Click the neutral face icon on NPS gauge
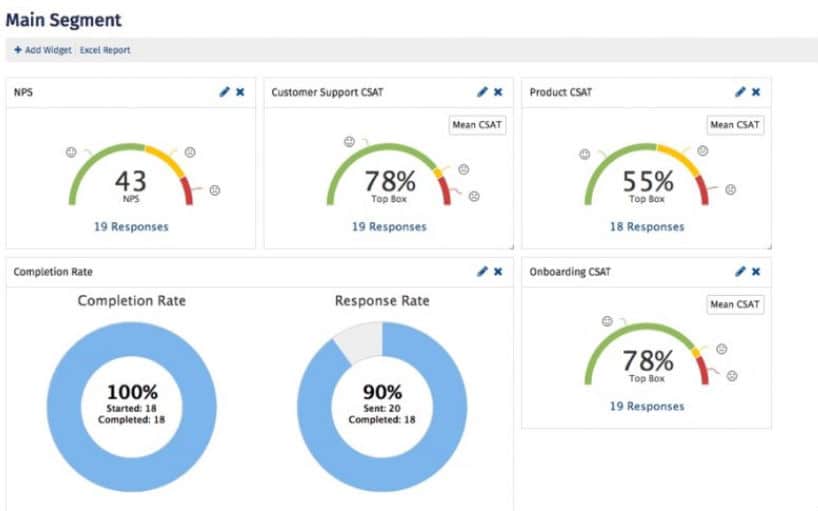The height and width of the screenshot is (511, 818). [190, 152]
